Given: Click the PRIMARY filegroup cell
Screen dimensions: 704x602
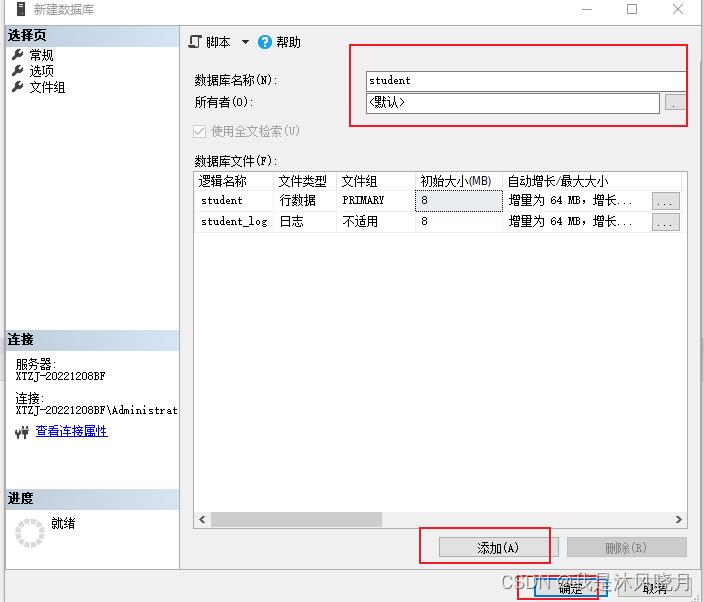Looking at the screenshot, I should pyautogui.click(x=376, y=201).
